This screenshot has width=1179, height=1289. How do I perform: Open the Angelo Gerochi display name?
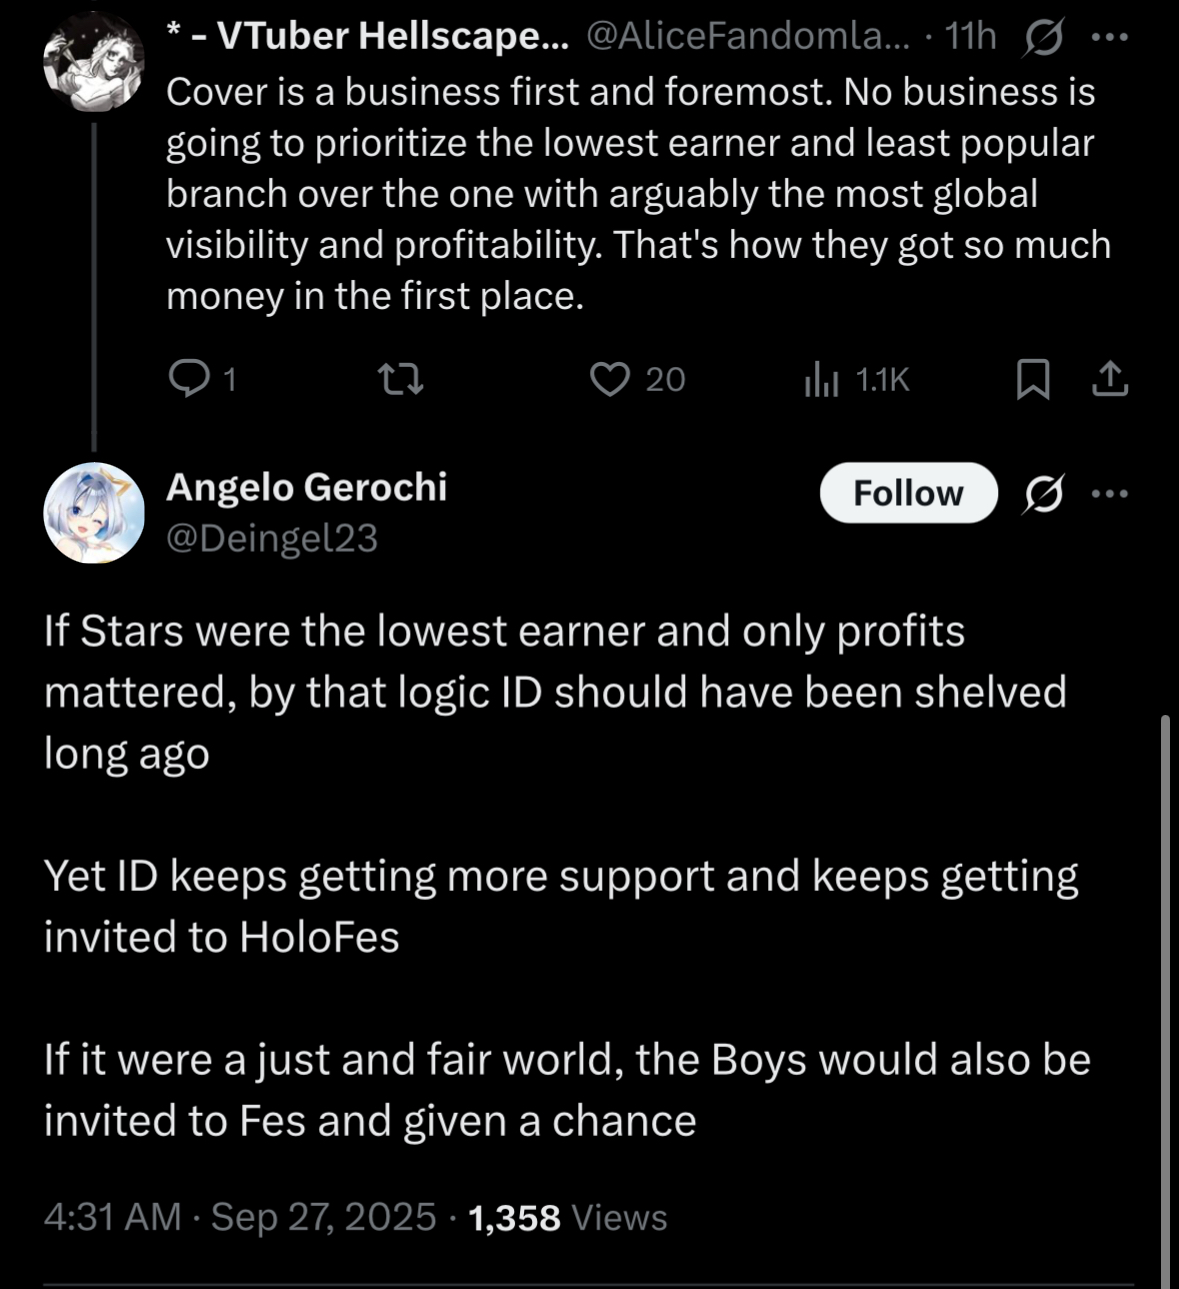[306, 487]
